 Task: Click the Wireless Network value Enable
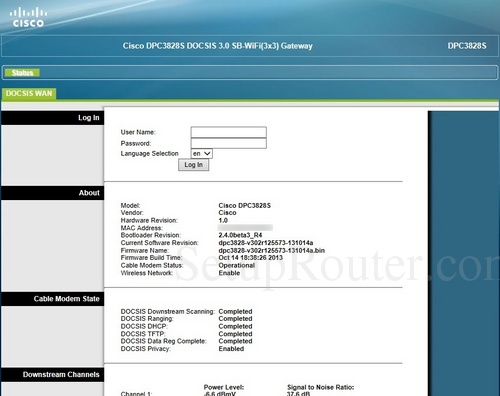pos(229,273)
